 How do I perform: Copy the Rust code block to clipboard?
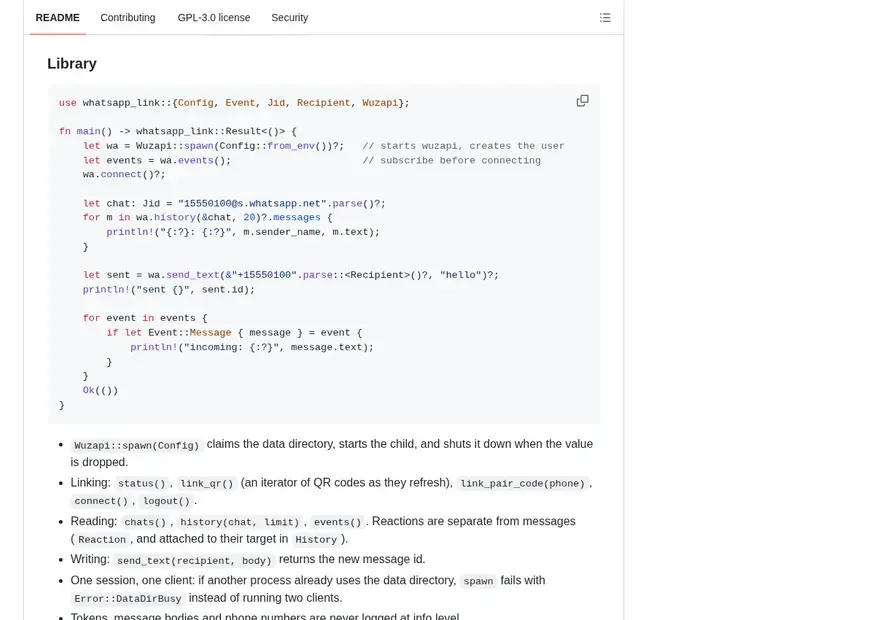point(583,101)
